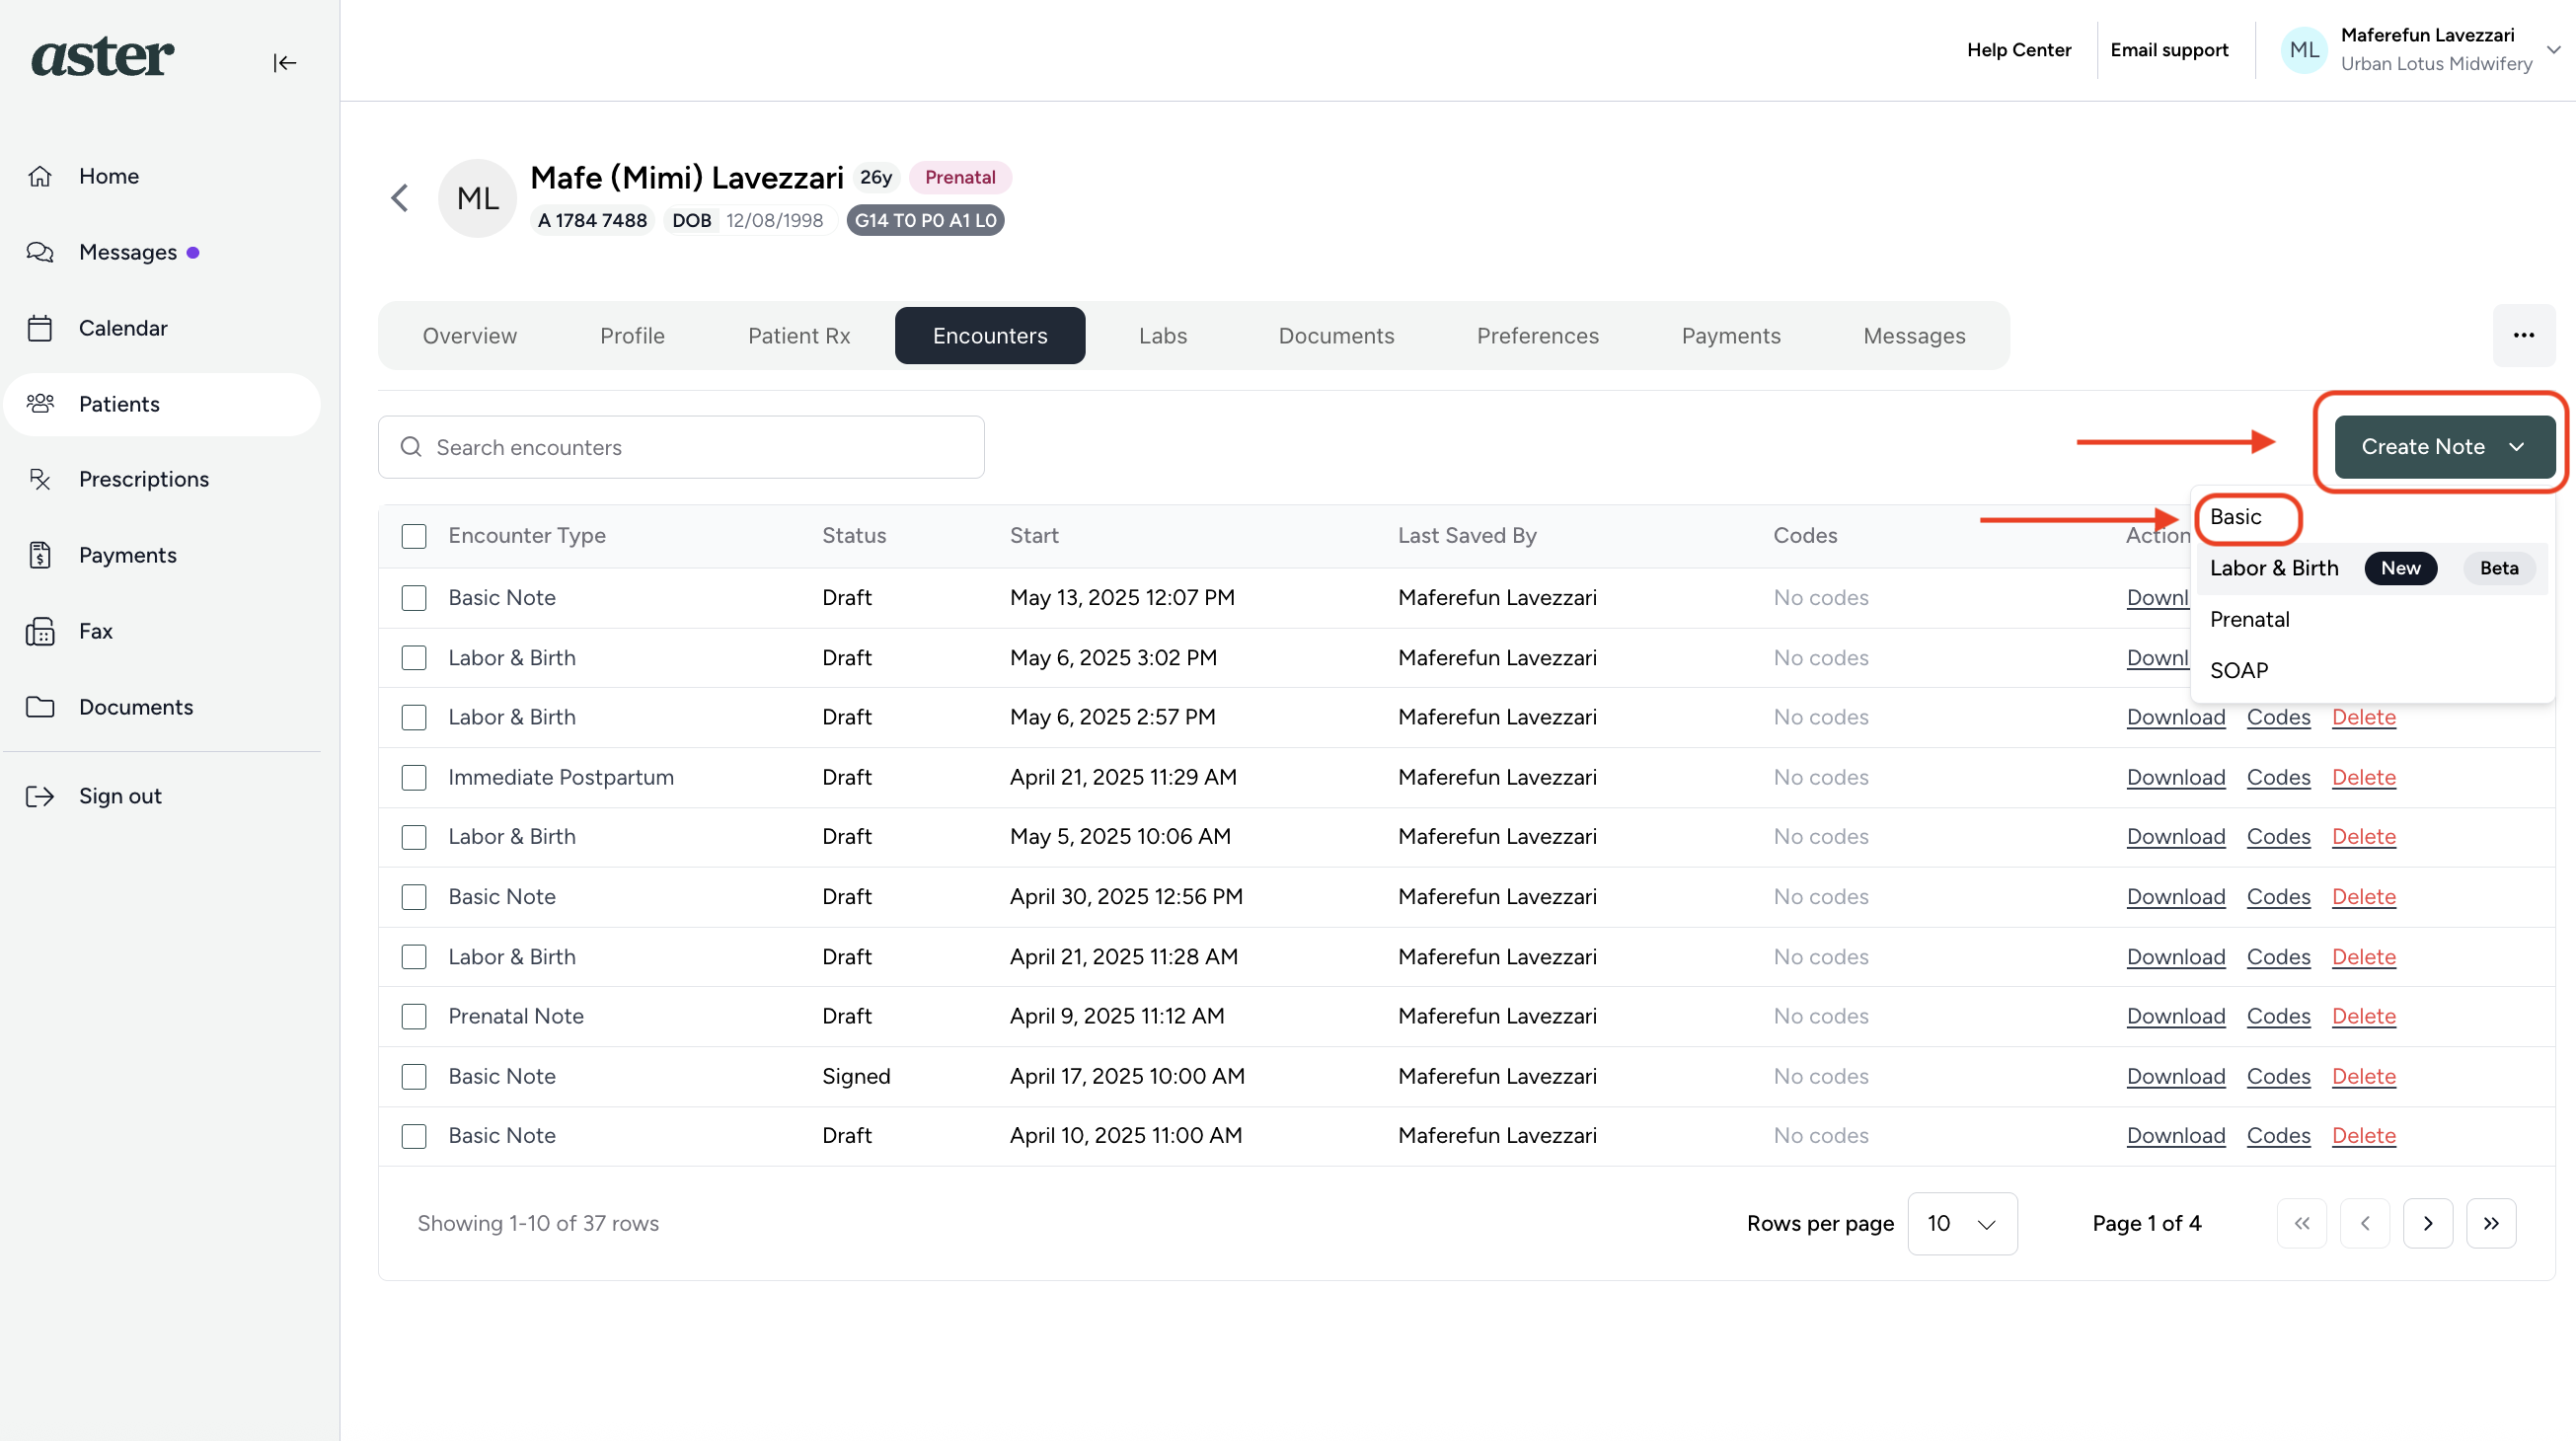
Task: Open the Rows per page dropdown
Action: (1962, 1223)
